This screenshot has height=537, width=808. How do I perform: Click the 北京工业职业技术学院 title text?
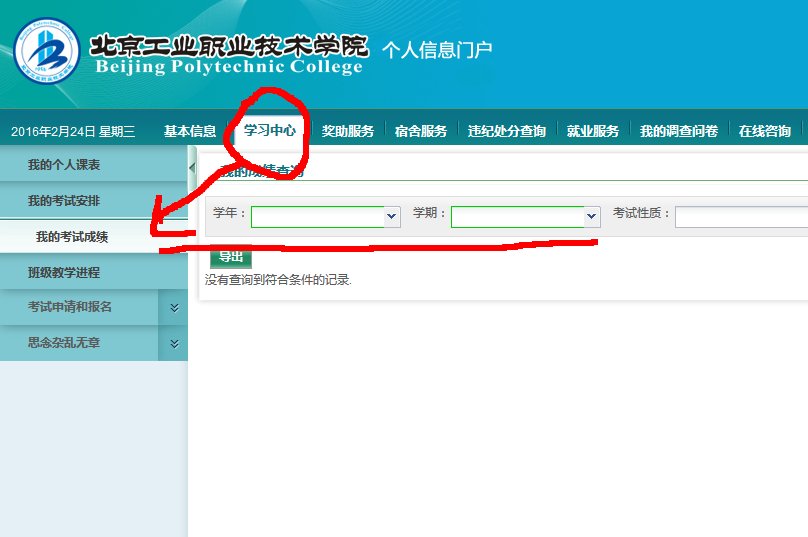[x=229, y=45]
